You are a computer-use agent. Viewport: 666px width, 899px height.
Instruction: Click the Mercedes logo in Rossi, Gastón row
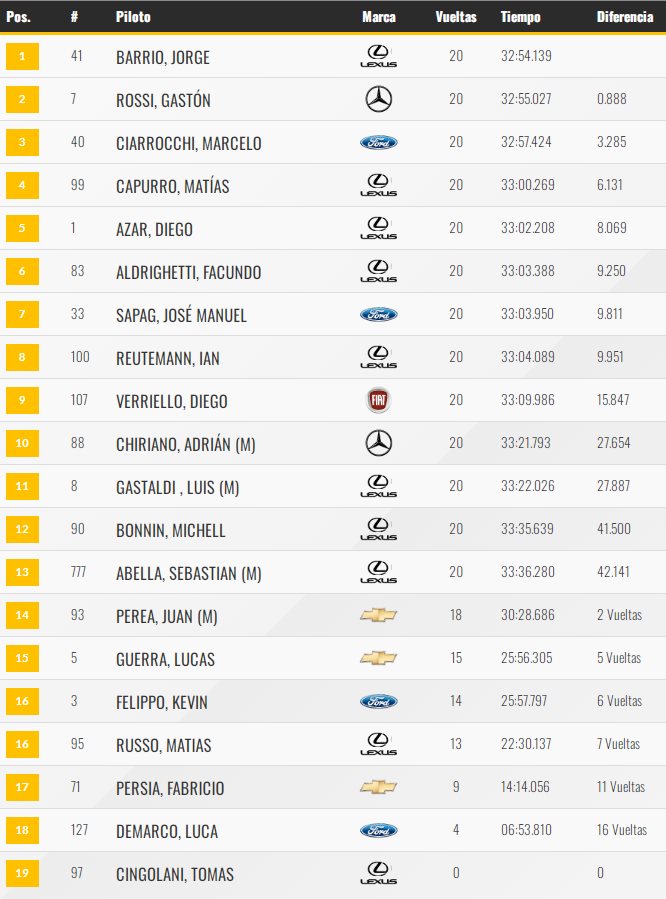(x=378, y=99)
